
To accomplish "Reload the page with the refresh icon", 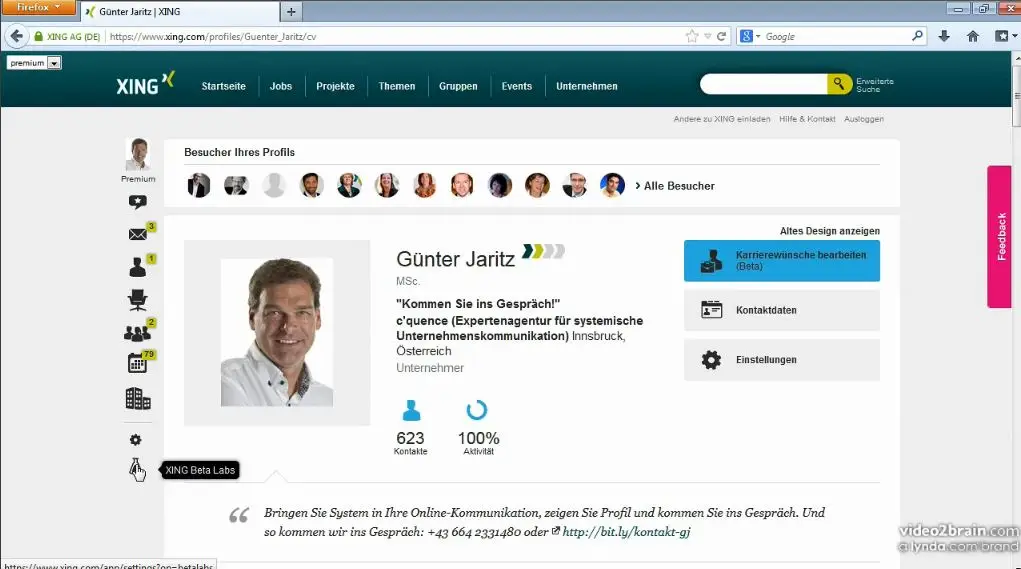I will (721, 36).
